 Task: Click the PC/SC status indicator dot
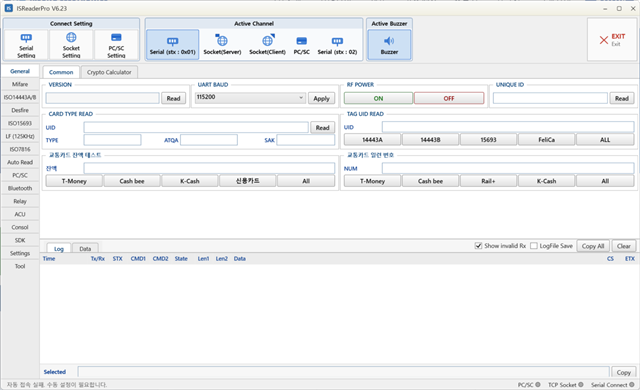pyautogui.click(x=538, y=384)
